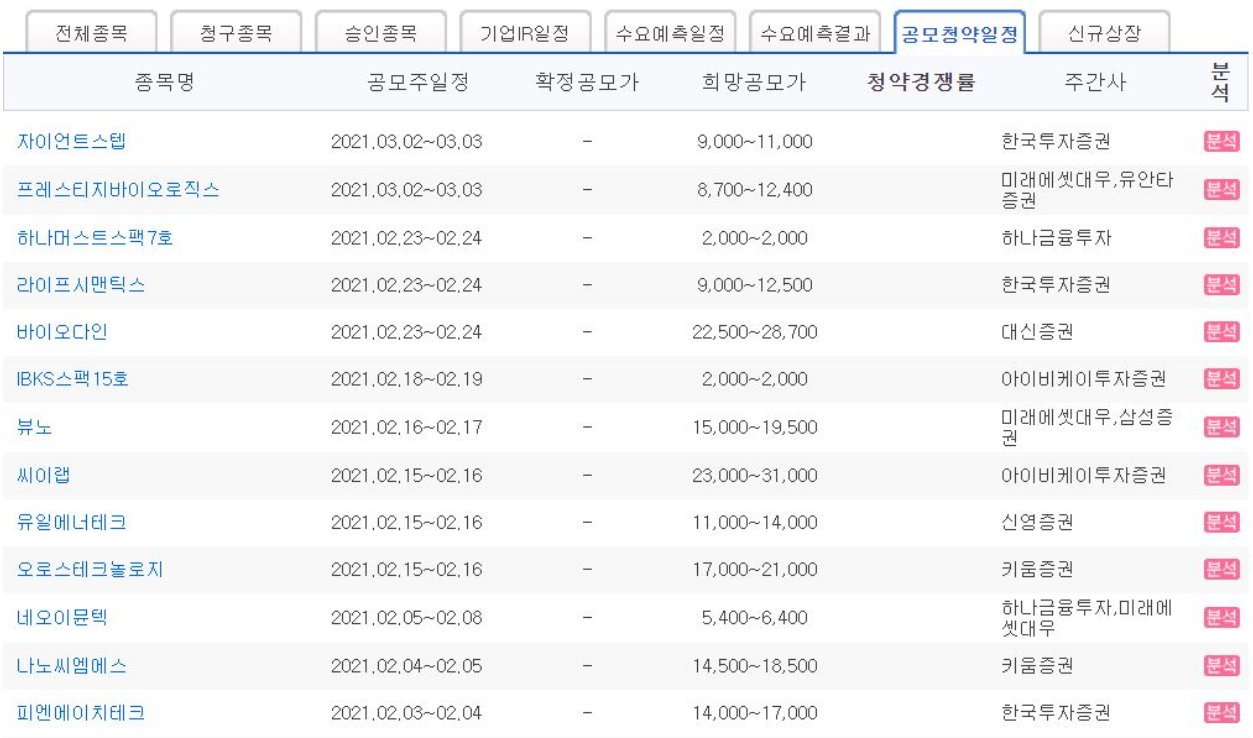Click 9,000~11,000 price range for 자이언트스텝
The height and width of the screenshot is (738, 1253).
point(755,143)
